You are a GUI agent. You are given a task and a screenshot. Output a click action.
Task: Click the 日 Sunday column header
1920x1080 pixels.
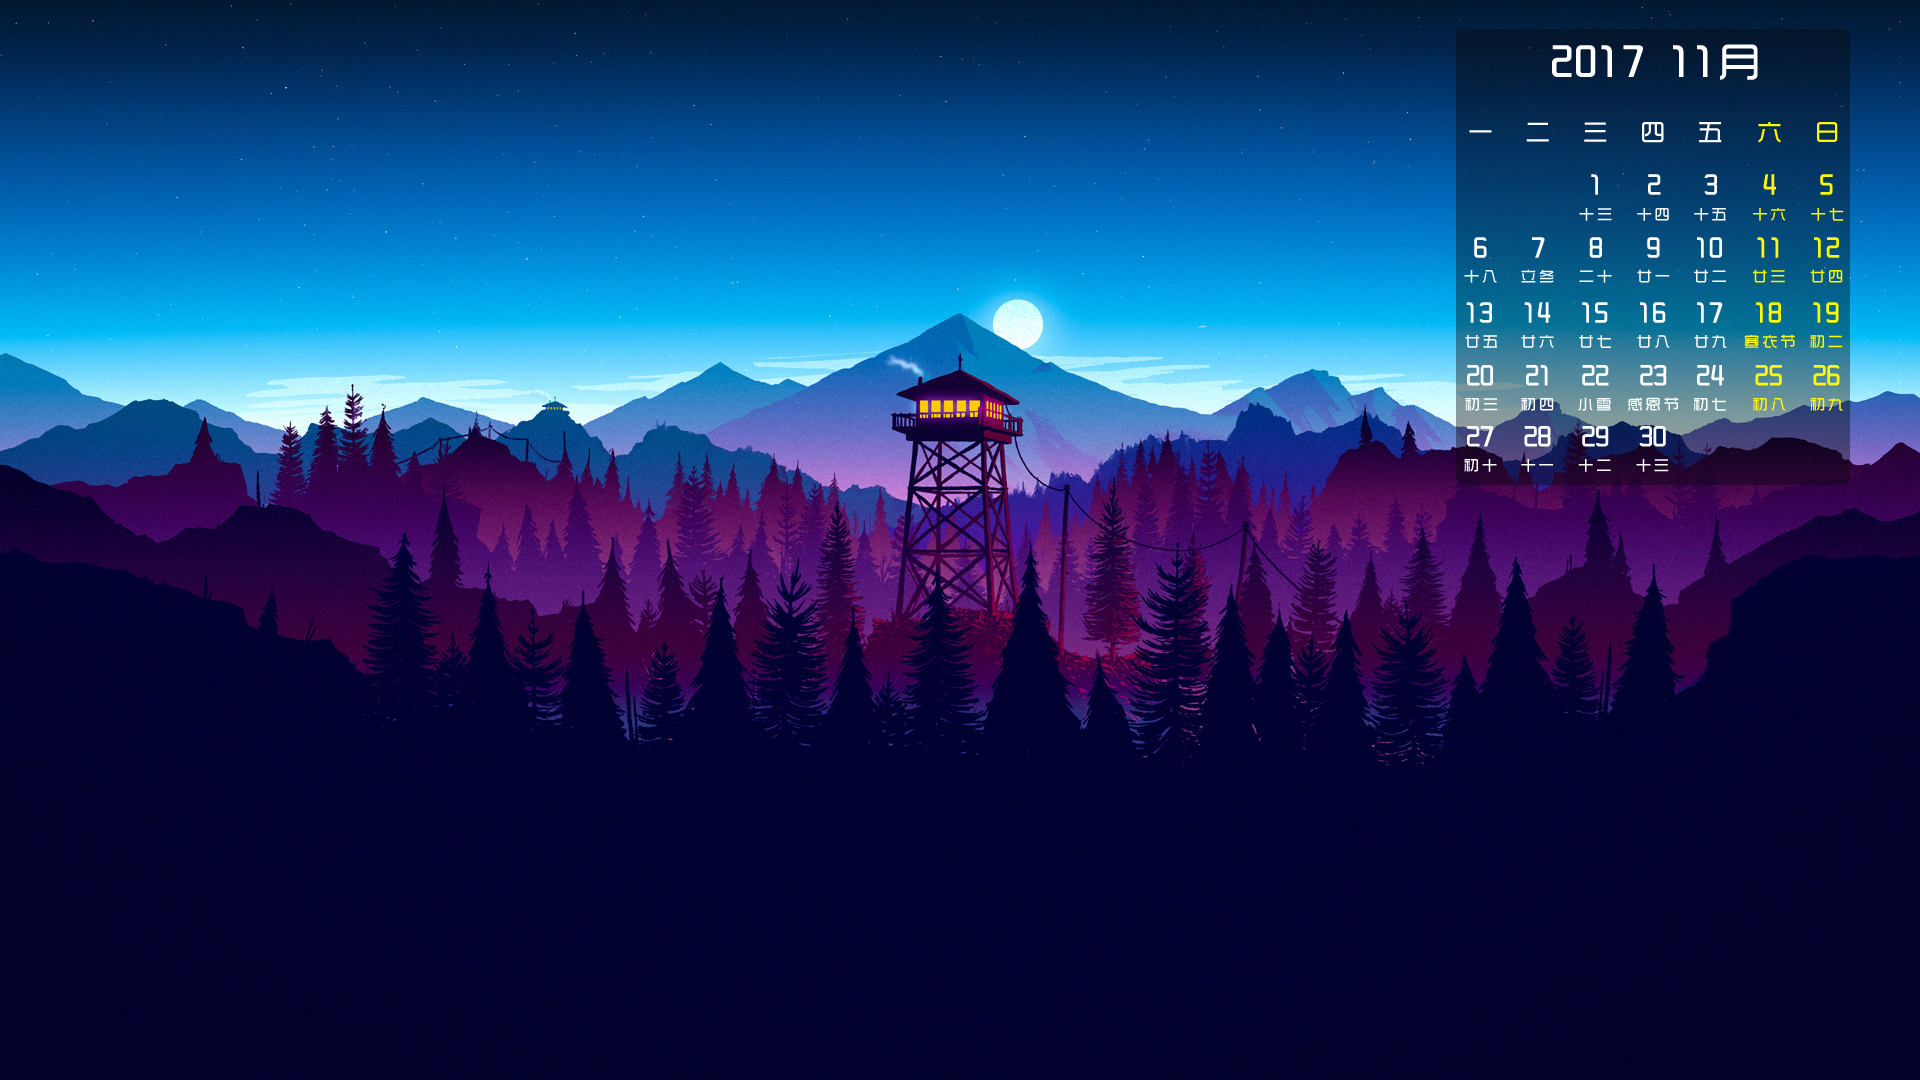tap(1826, 132)
